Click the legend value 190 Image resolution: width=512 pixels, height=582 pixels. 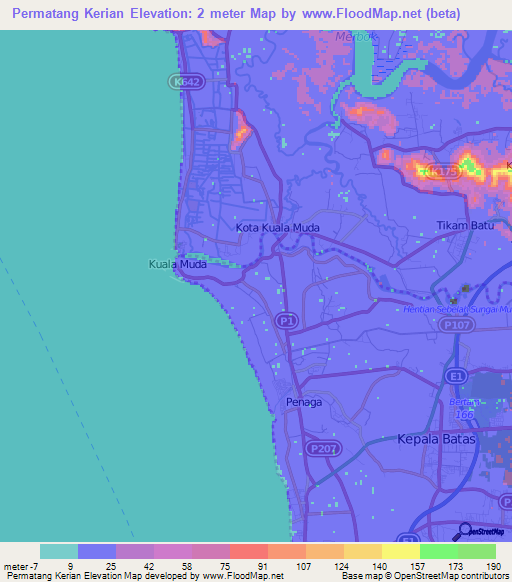pos(493,567)
